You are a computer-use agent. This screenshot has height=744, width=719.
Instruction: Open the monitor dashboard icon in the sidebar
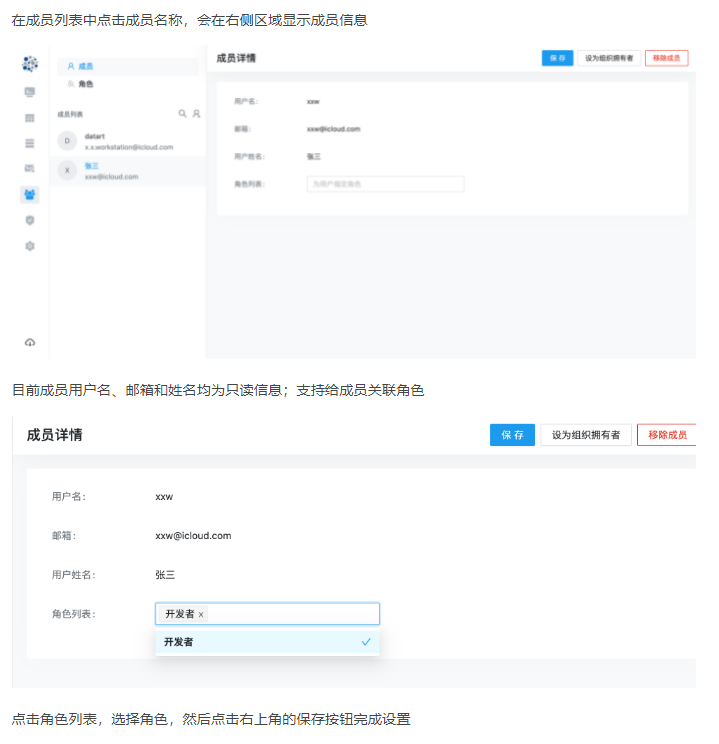click(x=30, y=92)
